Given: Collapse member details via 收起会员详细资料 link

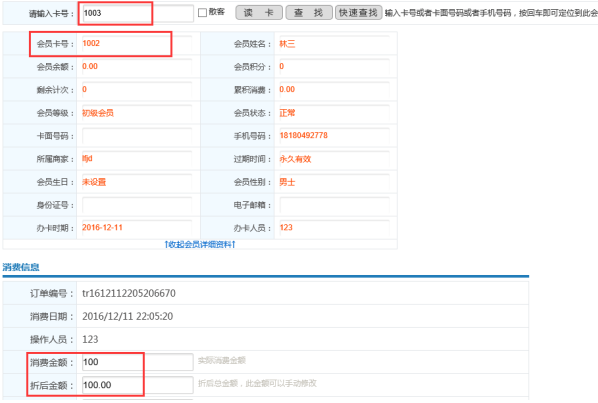Looking at the screenshot, I should coord(200,244).
